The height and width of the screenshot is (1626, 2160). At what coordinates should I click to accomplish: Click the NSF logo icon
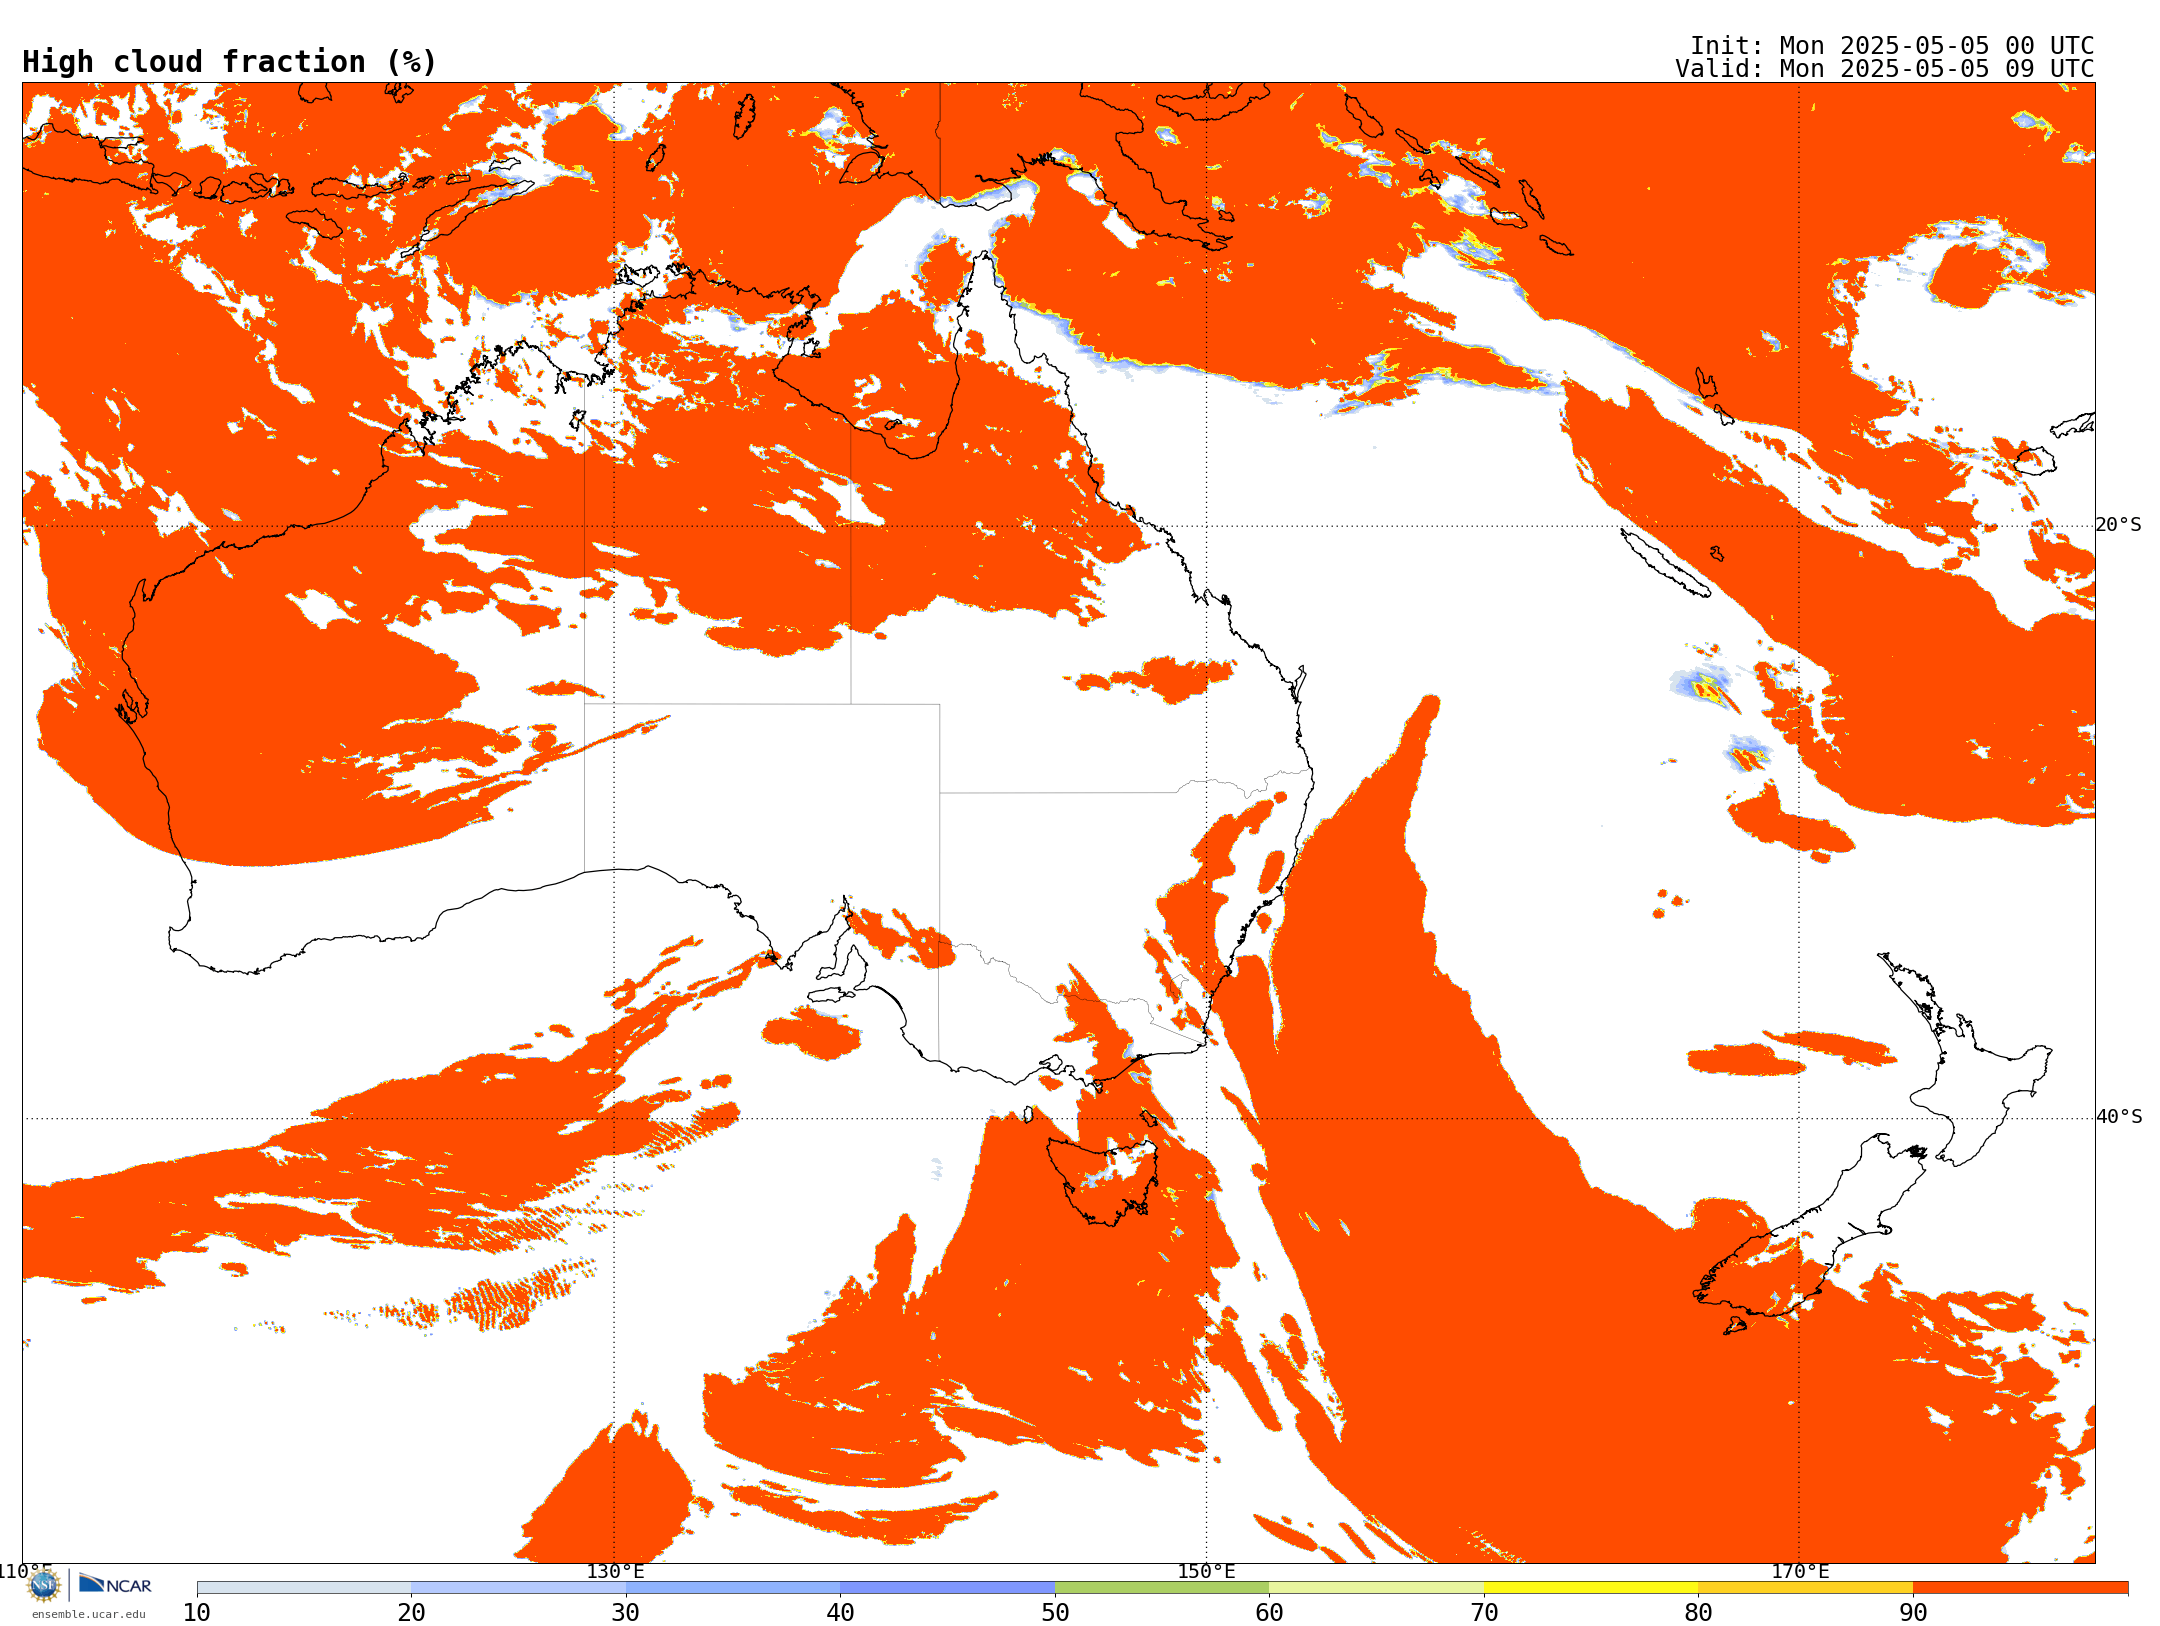[44, 1585]
